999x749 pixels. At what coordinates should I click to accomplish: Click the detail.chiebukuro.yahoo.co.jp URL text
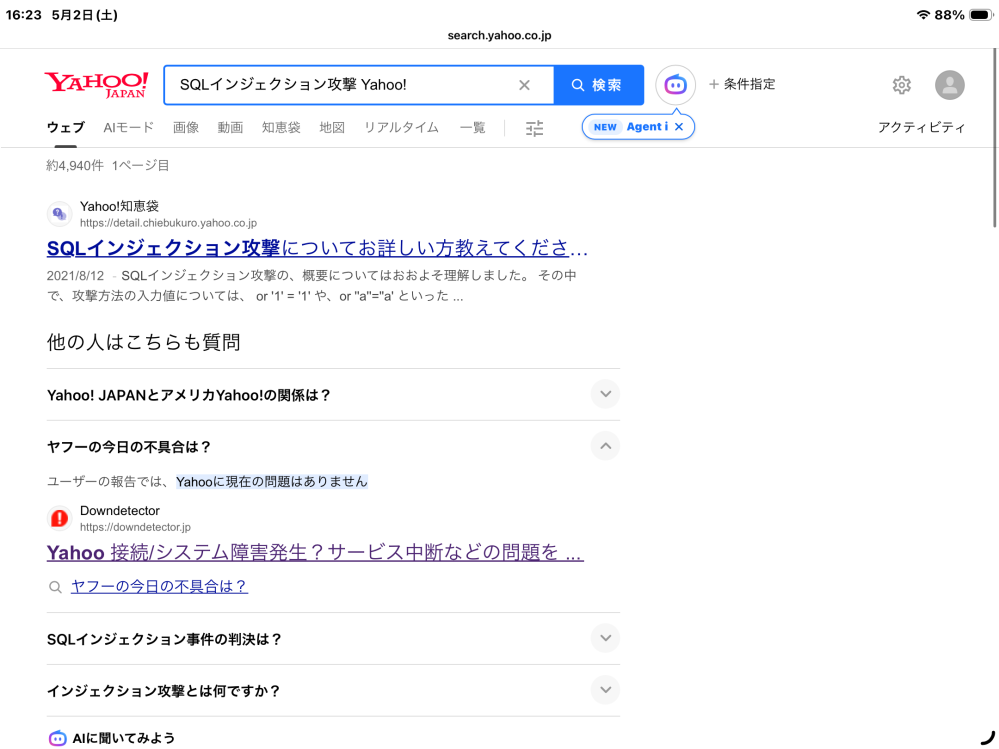[168, 223]
